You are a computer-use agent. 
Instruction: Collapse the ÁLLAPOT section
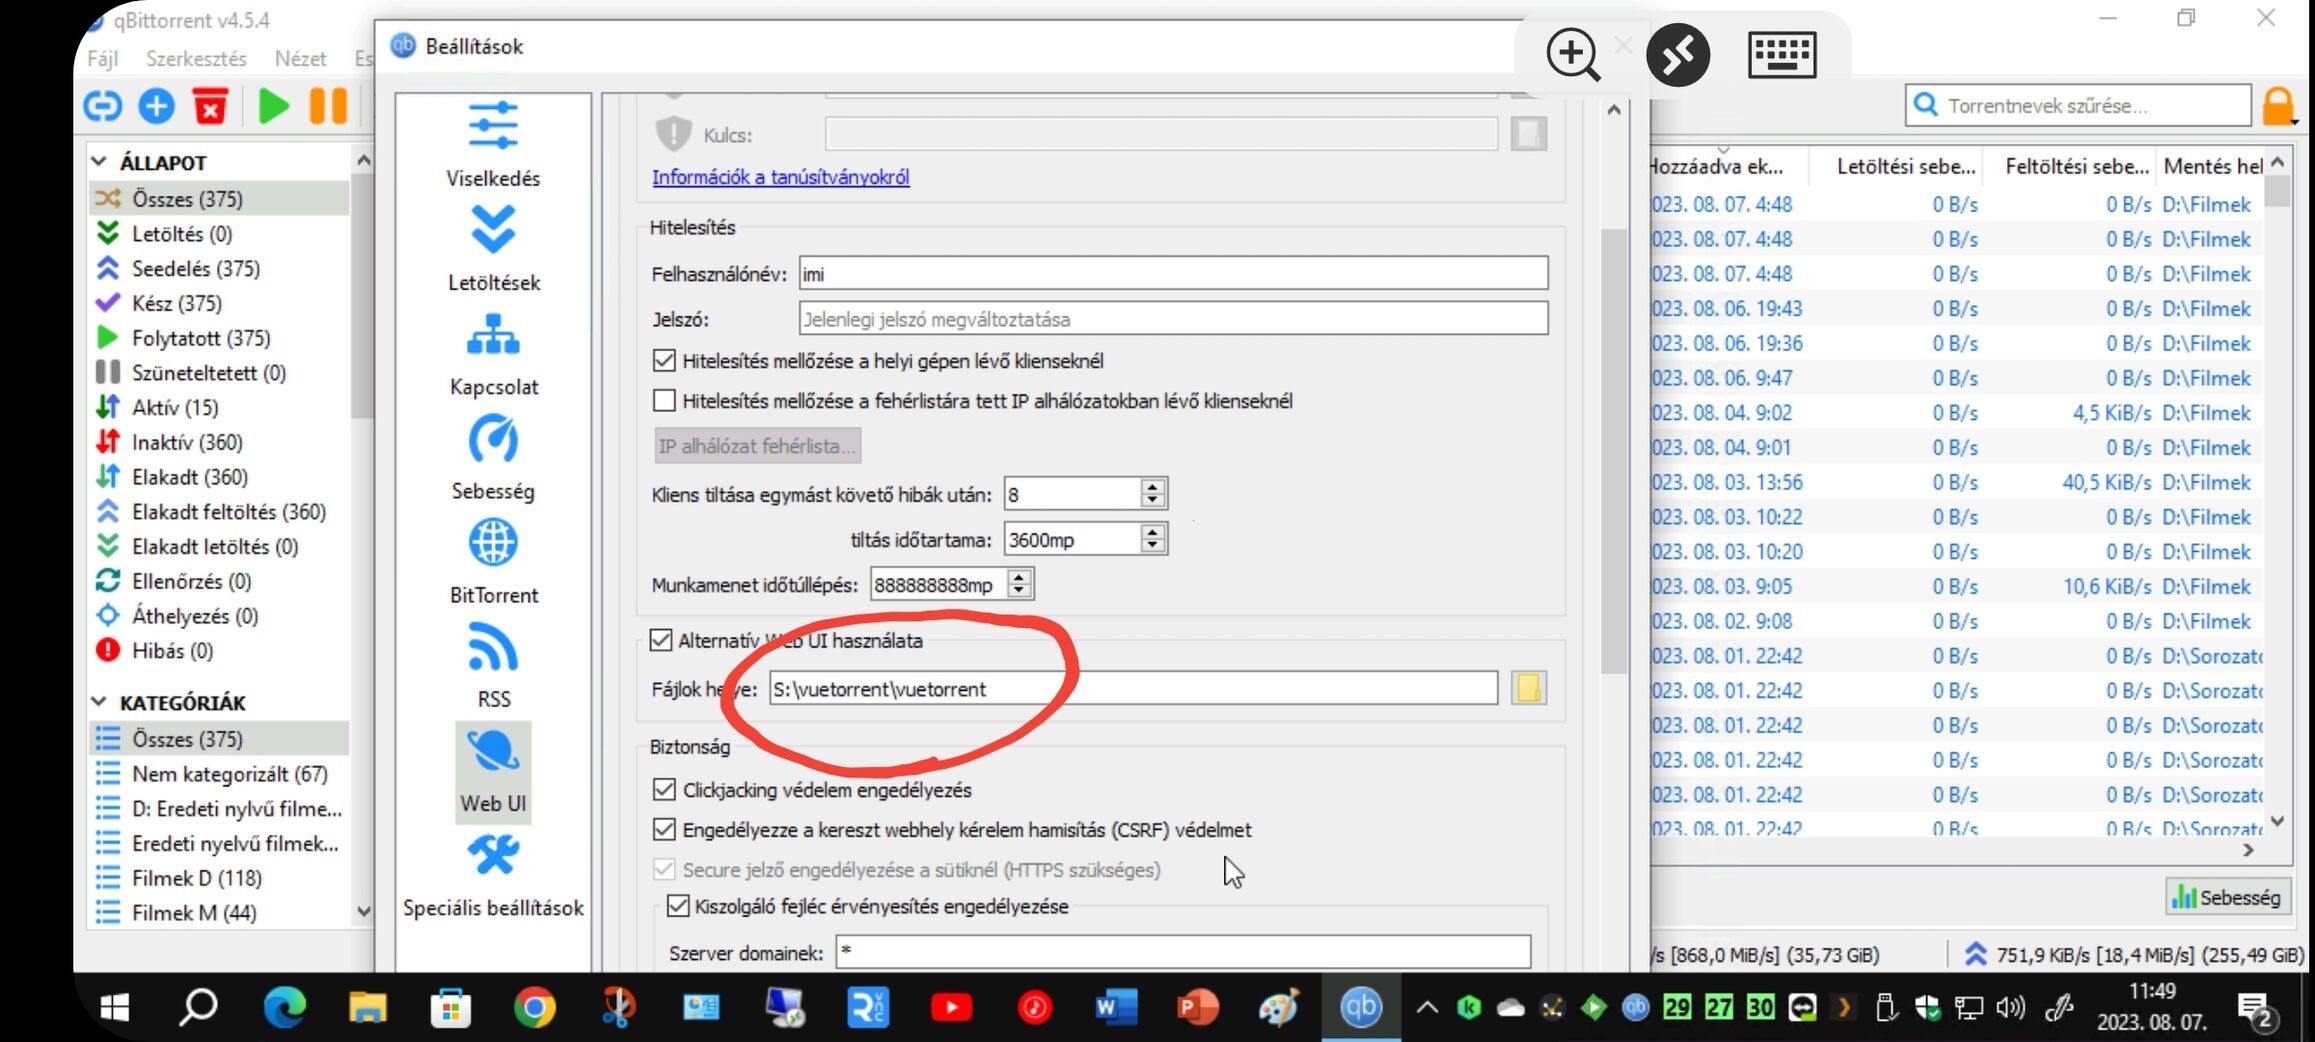point(99,161)
